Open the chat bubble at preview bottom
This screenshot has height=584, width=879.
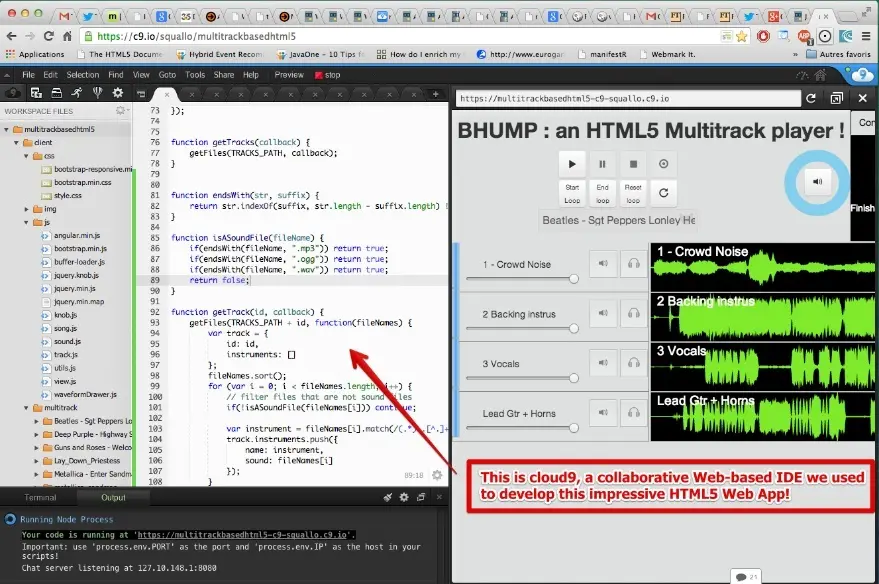click(x=746, y=577)
